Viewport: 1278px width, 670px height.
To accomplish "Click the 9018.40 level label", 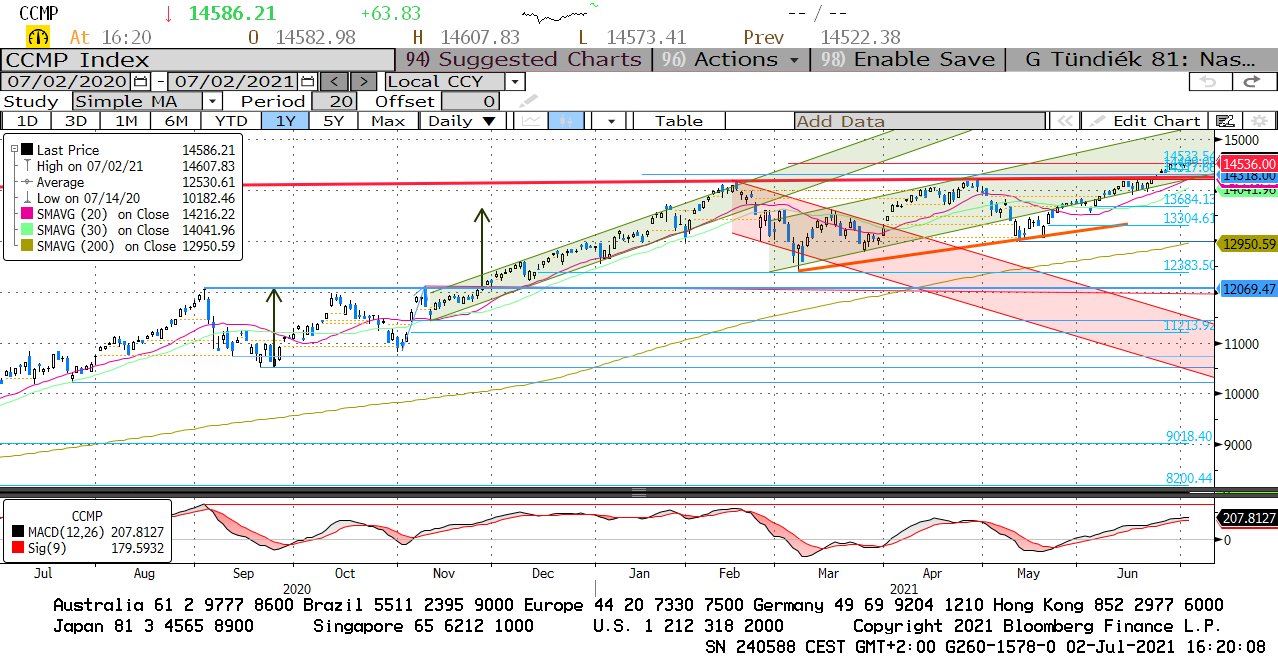I will pyautogui.click(x=1188, y=437).
